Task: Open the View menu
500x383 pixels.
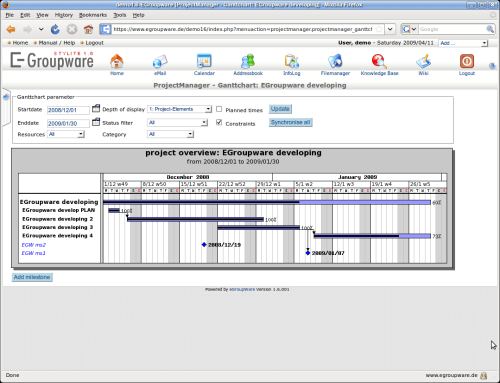Action: 42,15
